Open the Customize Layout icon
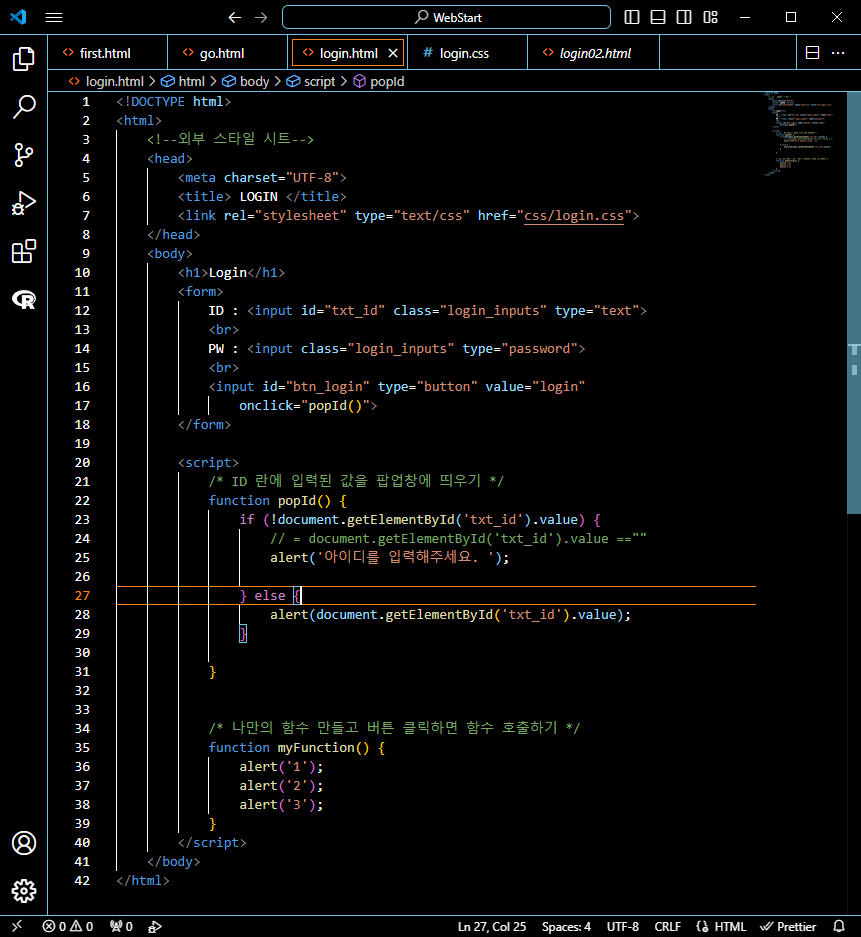Image resolution: width=861 pixels, height=937 pixels. pyautogui.click(x=710, y=17)
